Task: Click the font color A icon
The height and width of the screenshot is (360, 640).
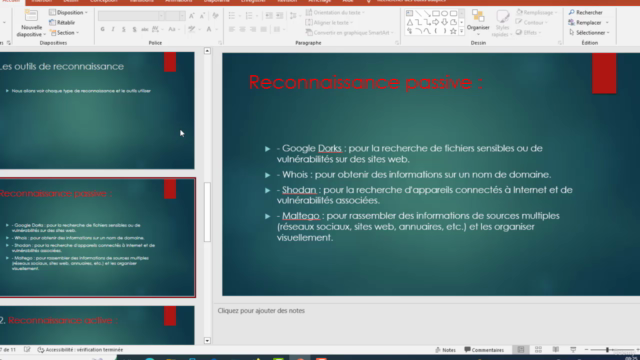Action: tap(209, 29)
